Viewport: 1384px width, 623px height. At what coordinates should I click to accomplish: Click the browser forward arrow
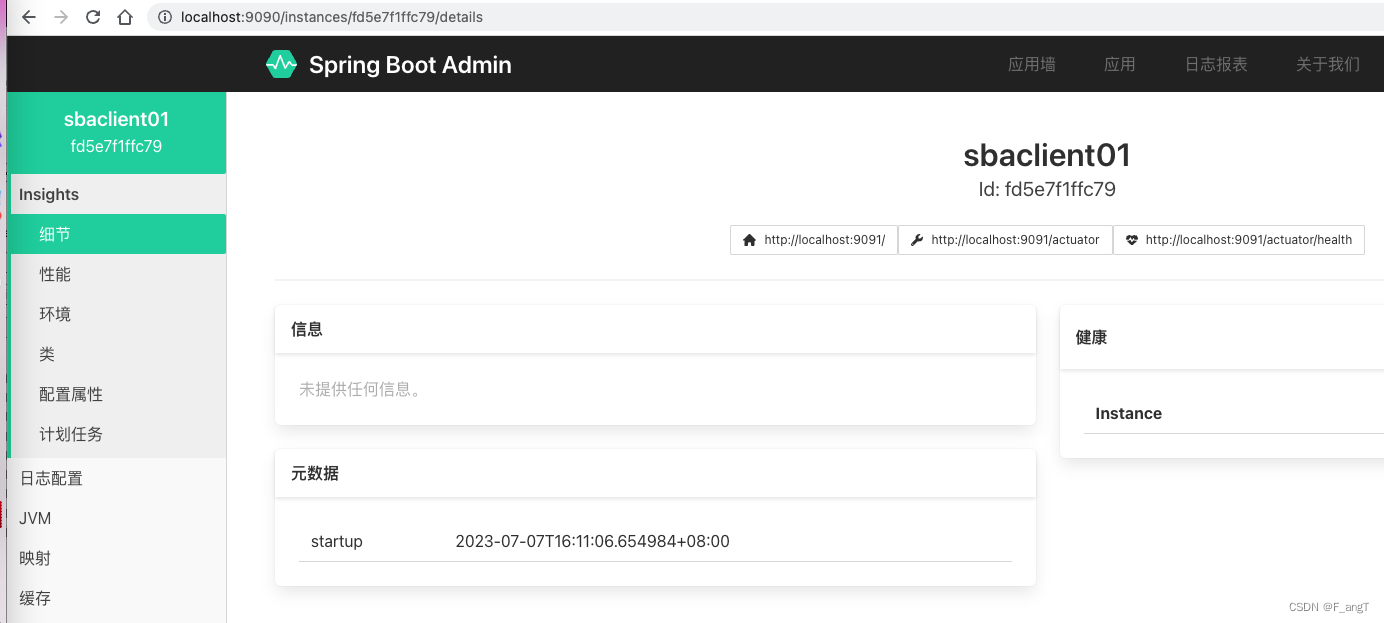point(61,17)
